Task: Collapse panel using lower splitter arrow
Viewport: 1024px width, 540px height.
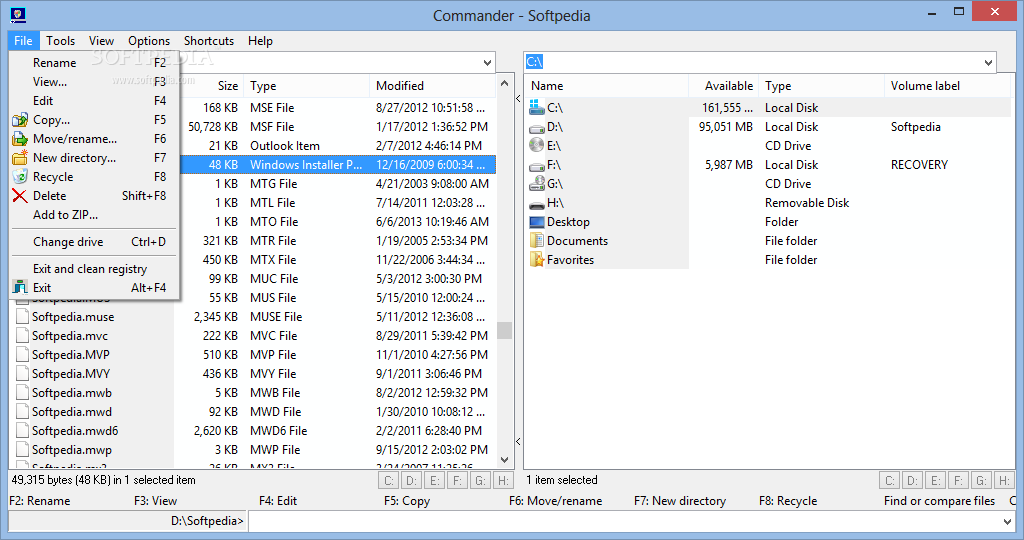Action: (x=519, y=441)
